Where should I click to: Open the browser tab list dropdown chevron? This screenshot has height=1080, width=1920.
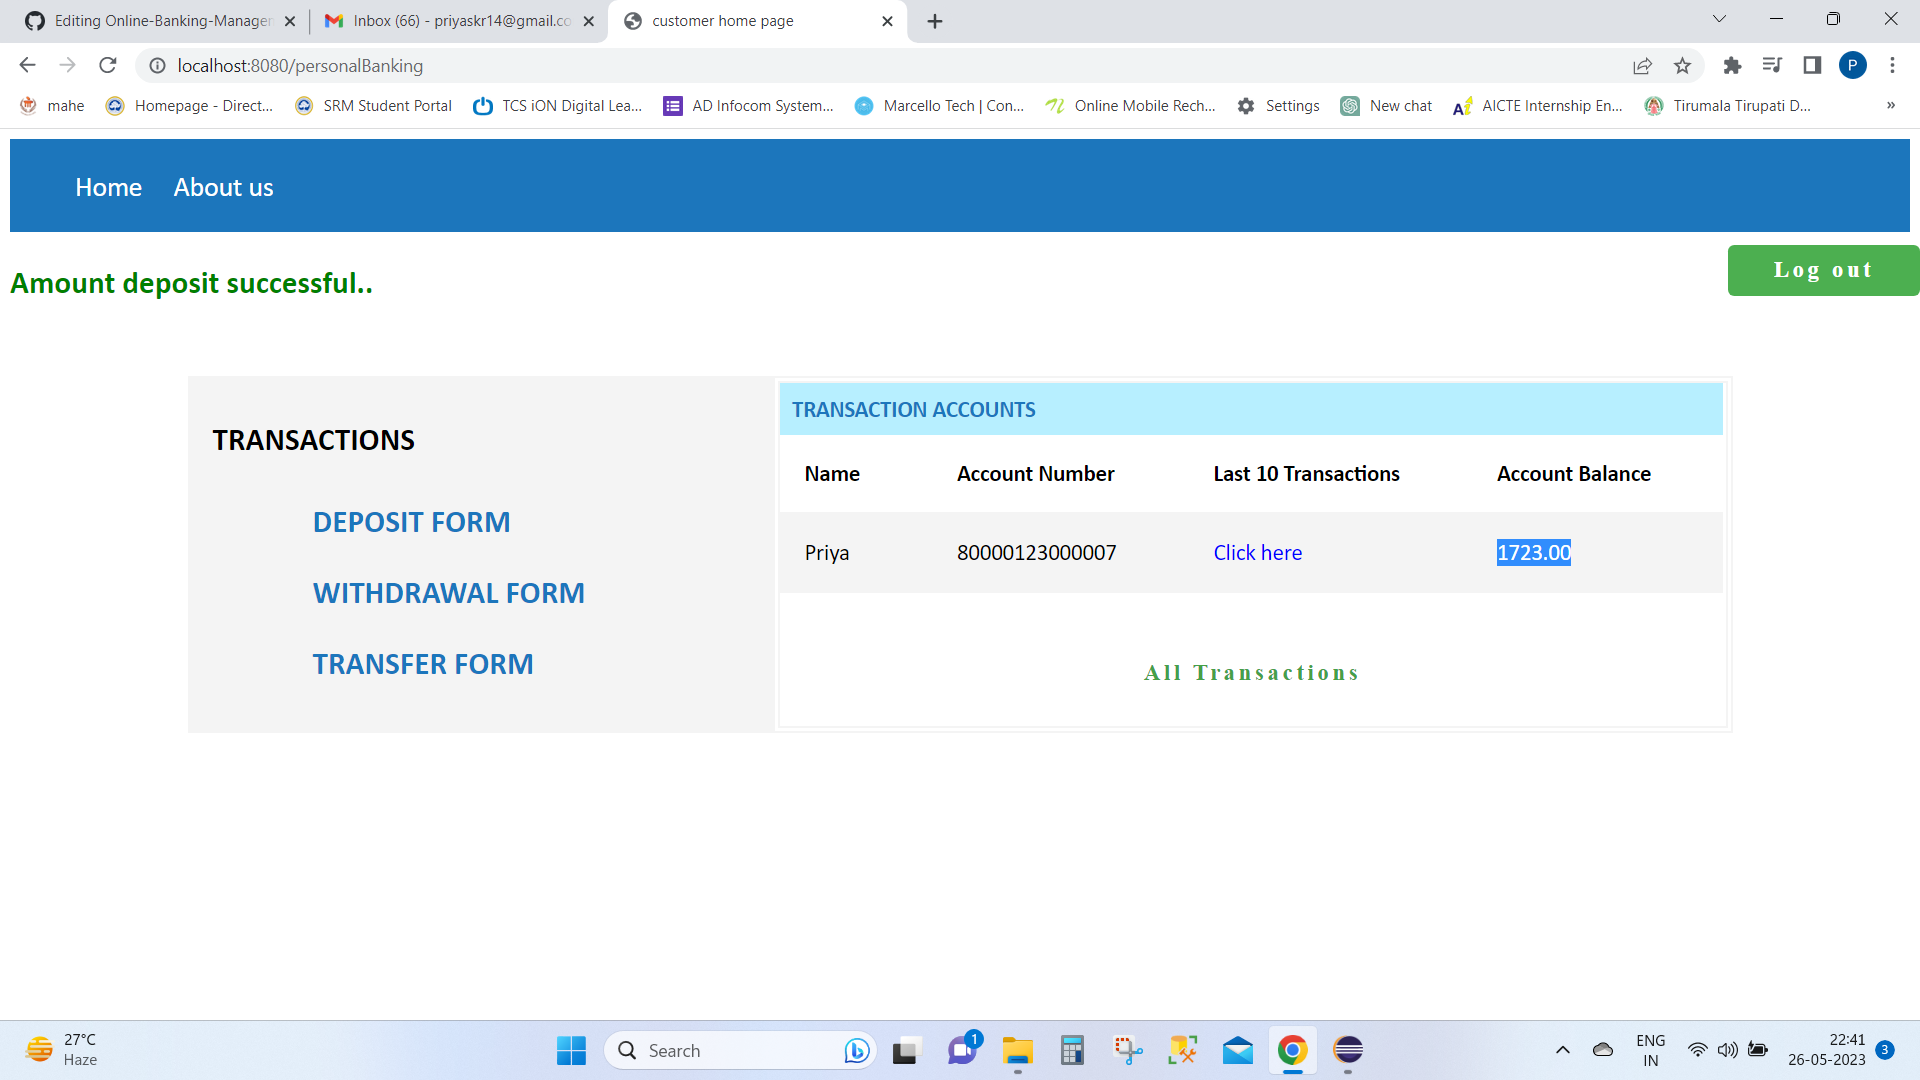pos(1719,18)
